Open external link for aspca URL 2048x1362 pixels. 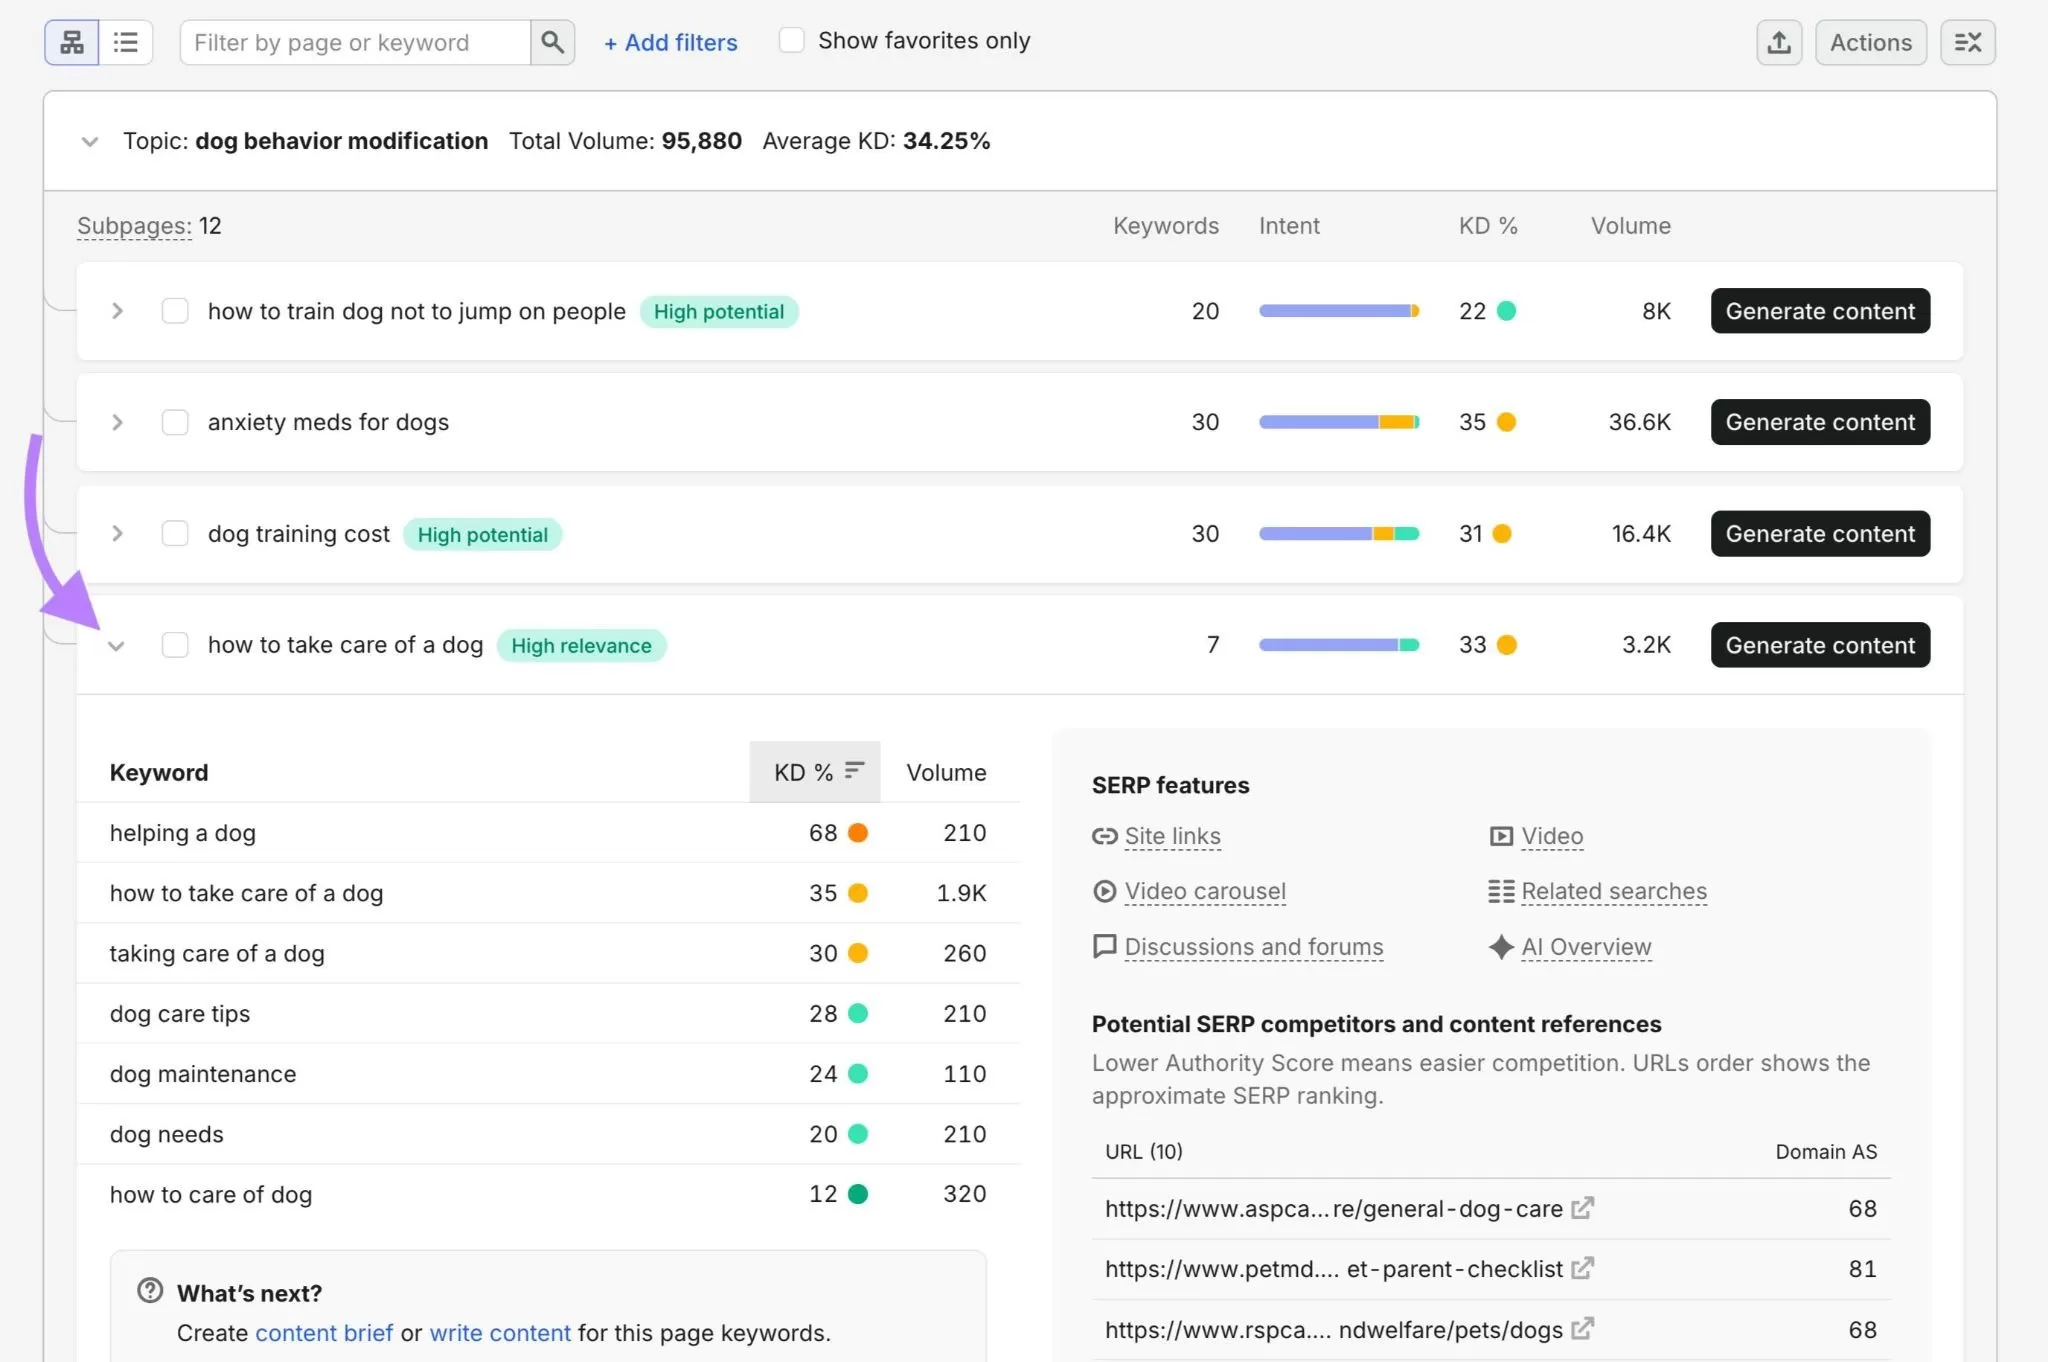(x=1582, y=1208)
